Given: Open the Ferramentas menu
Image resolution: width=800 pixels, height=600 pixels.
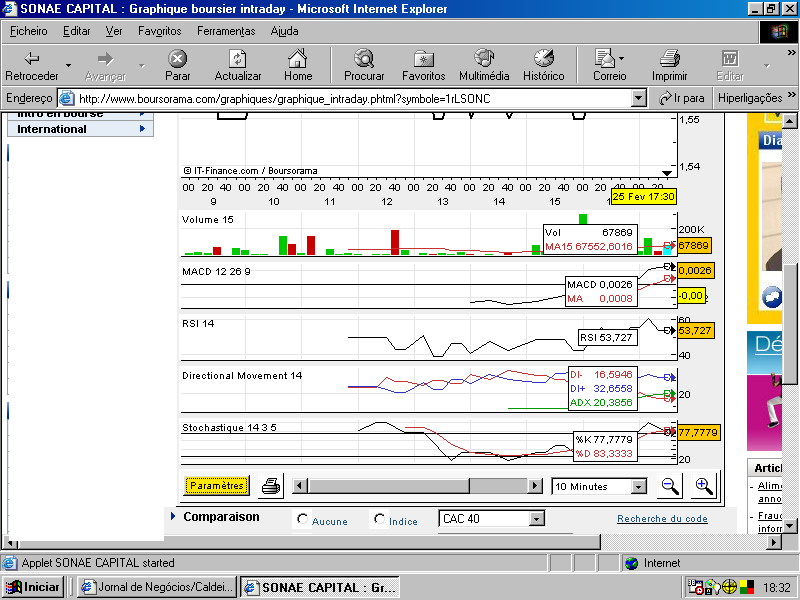Looking at the screenshot, I should click(x=226, y=31).
